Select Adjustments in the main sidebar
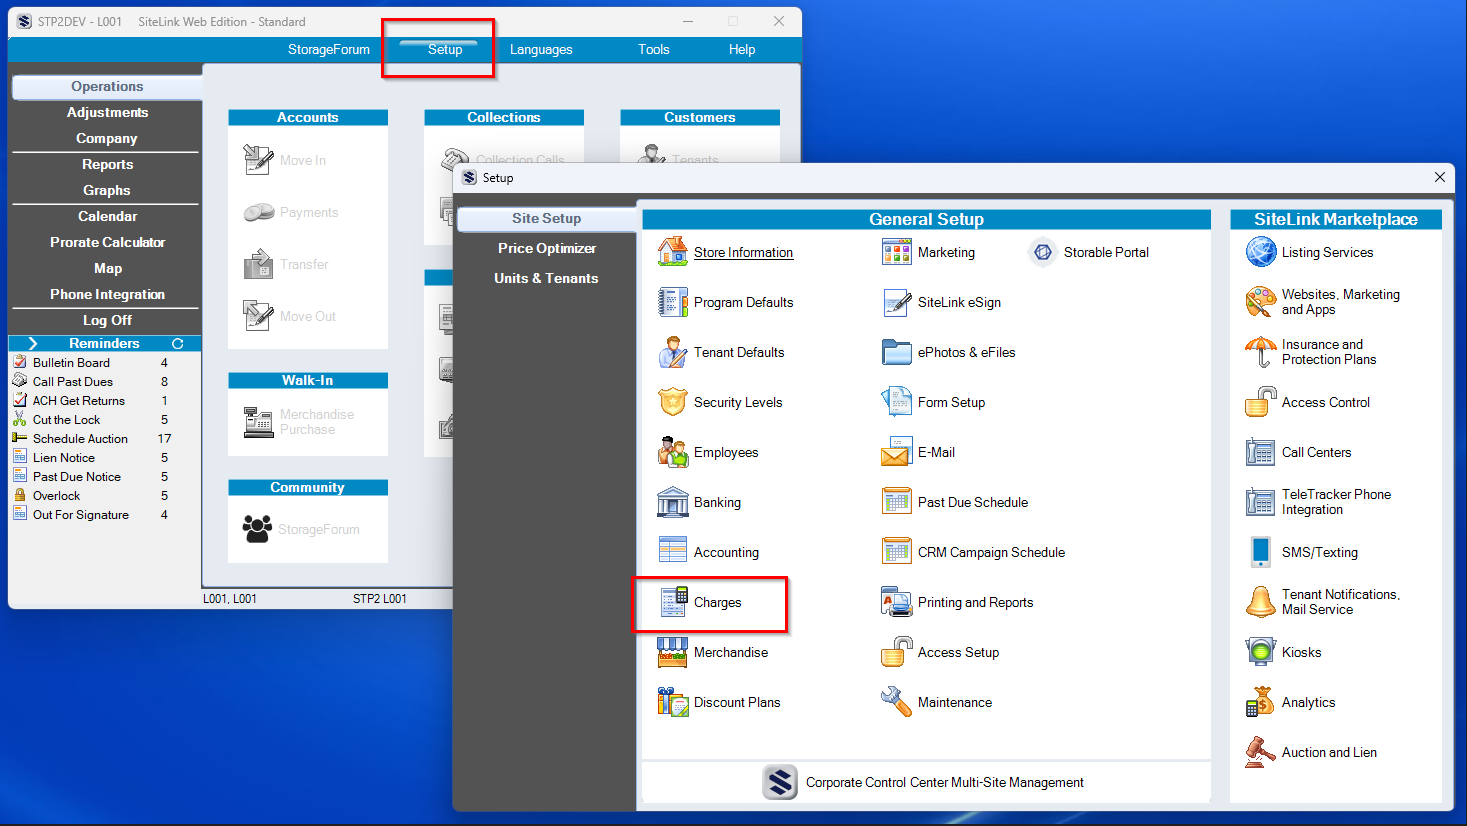 coord(107,112)
